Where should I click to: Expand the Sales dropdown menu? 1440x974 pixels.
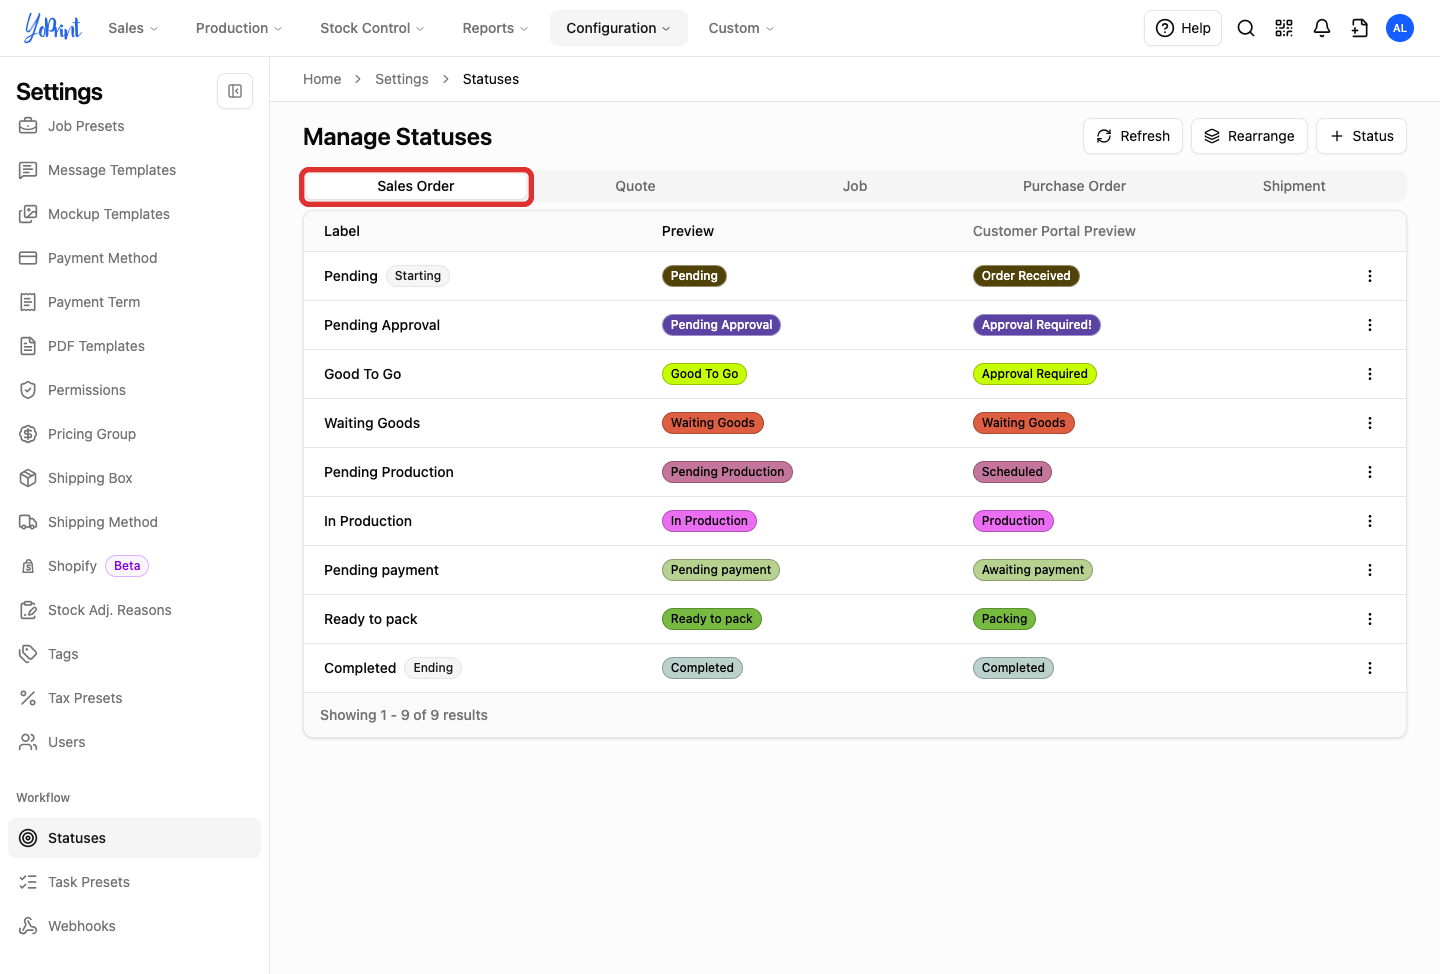point(133,28)
